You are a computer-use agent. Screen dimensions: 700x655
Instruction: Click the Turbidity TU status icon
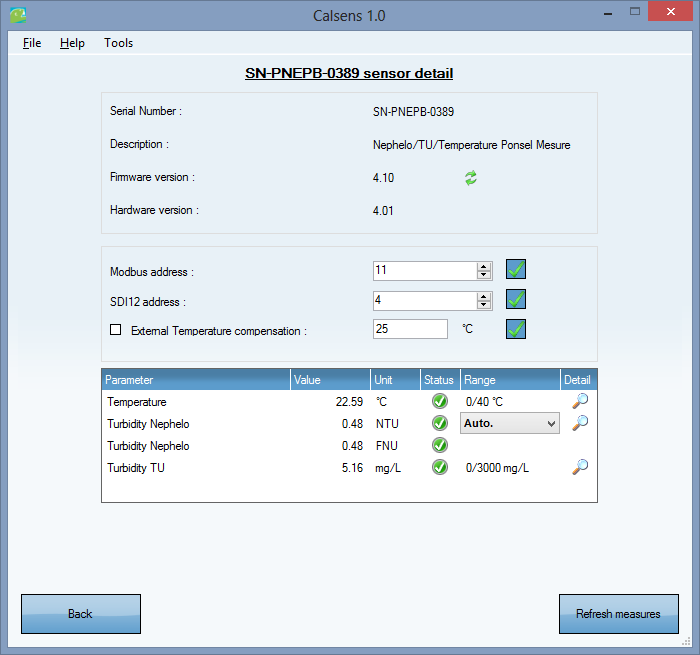[440, 467]
